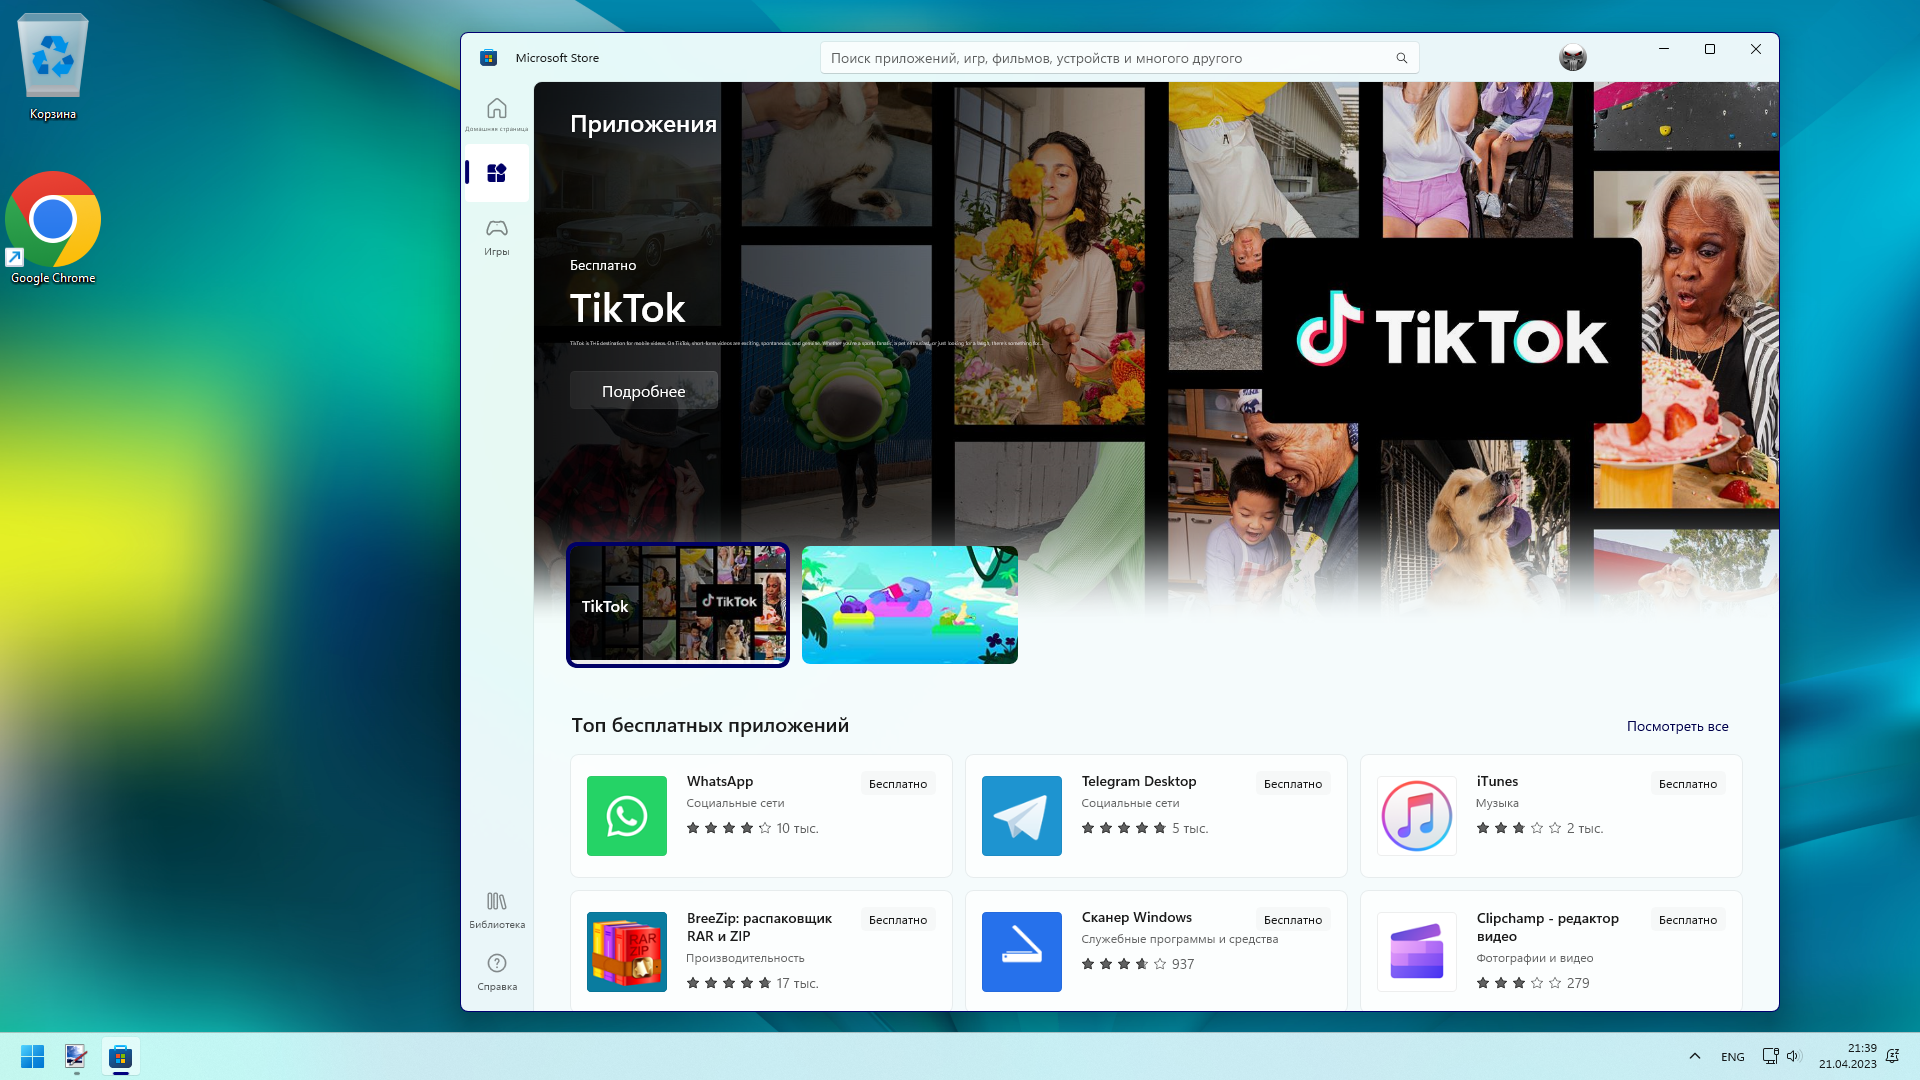Open Посмотреть все link for top free apps
Viewport: 1920px width, 1080px height.
tap(1677, 726)
